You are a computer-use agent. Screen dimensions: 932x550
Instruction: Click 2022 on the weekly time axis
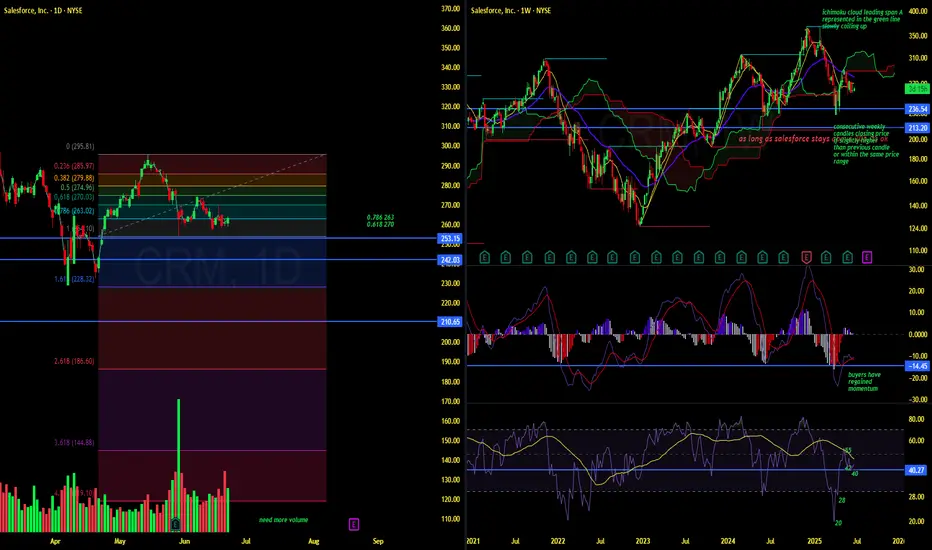click(558, 541)
